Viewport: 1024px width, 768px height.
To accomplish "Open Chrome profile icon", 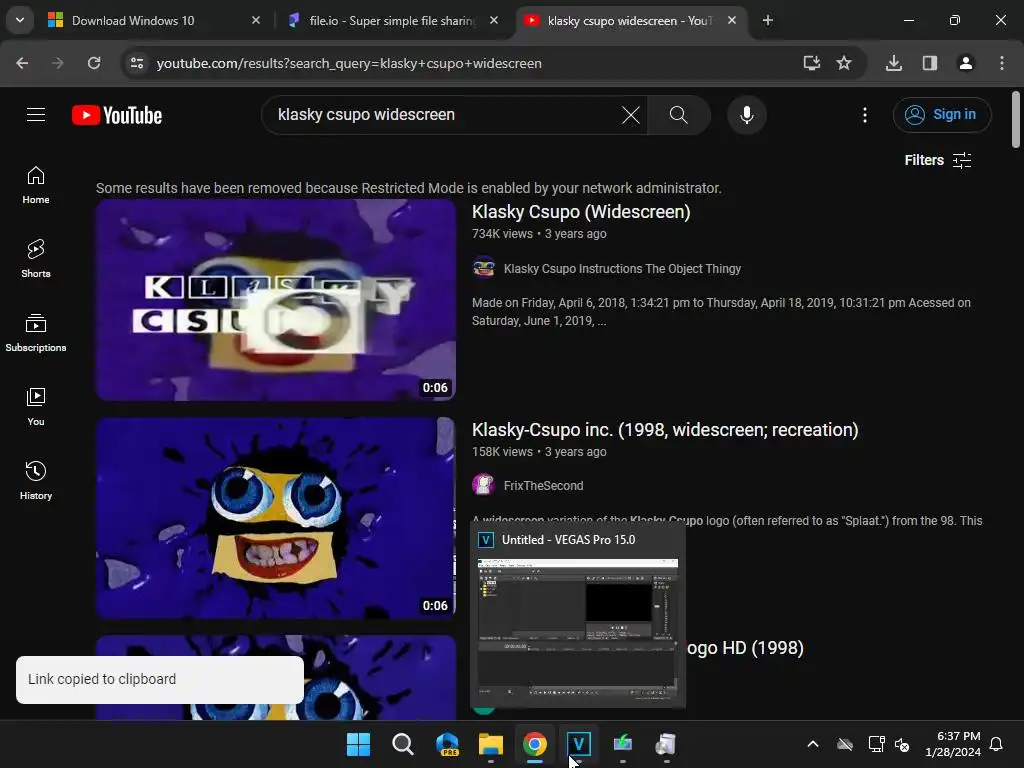I will pos(966,63).
